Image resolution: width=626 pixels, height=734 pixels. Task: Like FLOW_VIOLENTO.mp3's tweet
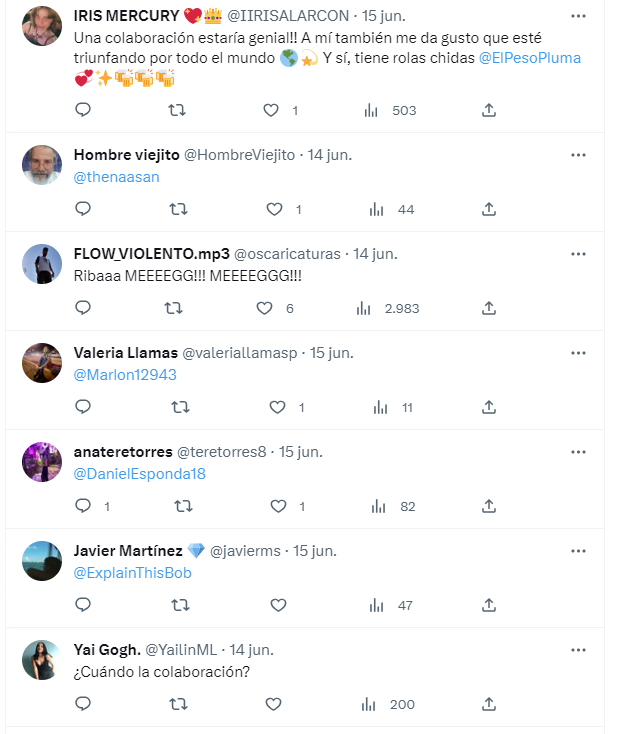click(265, 308)
